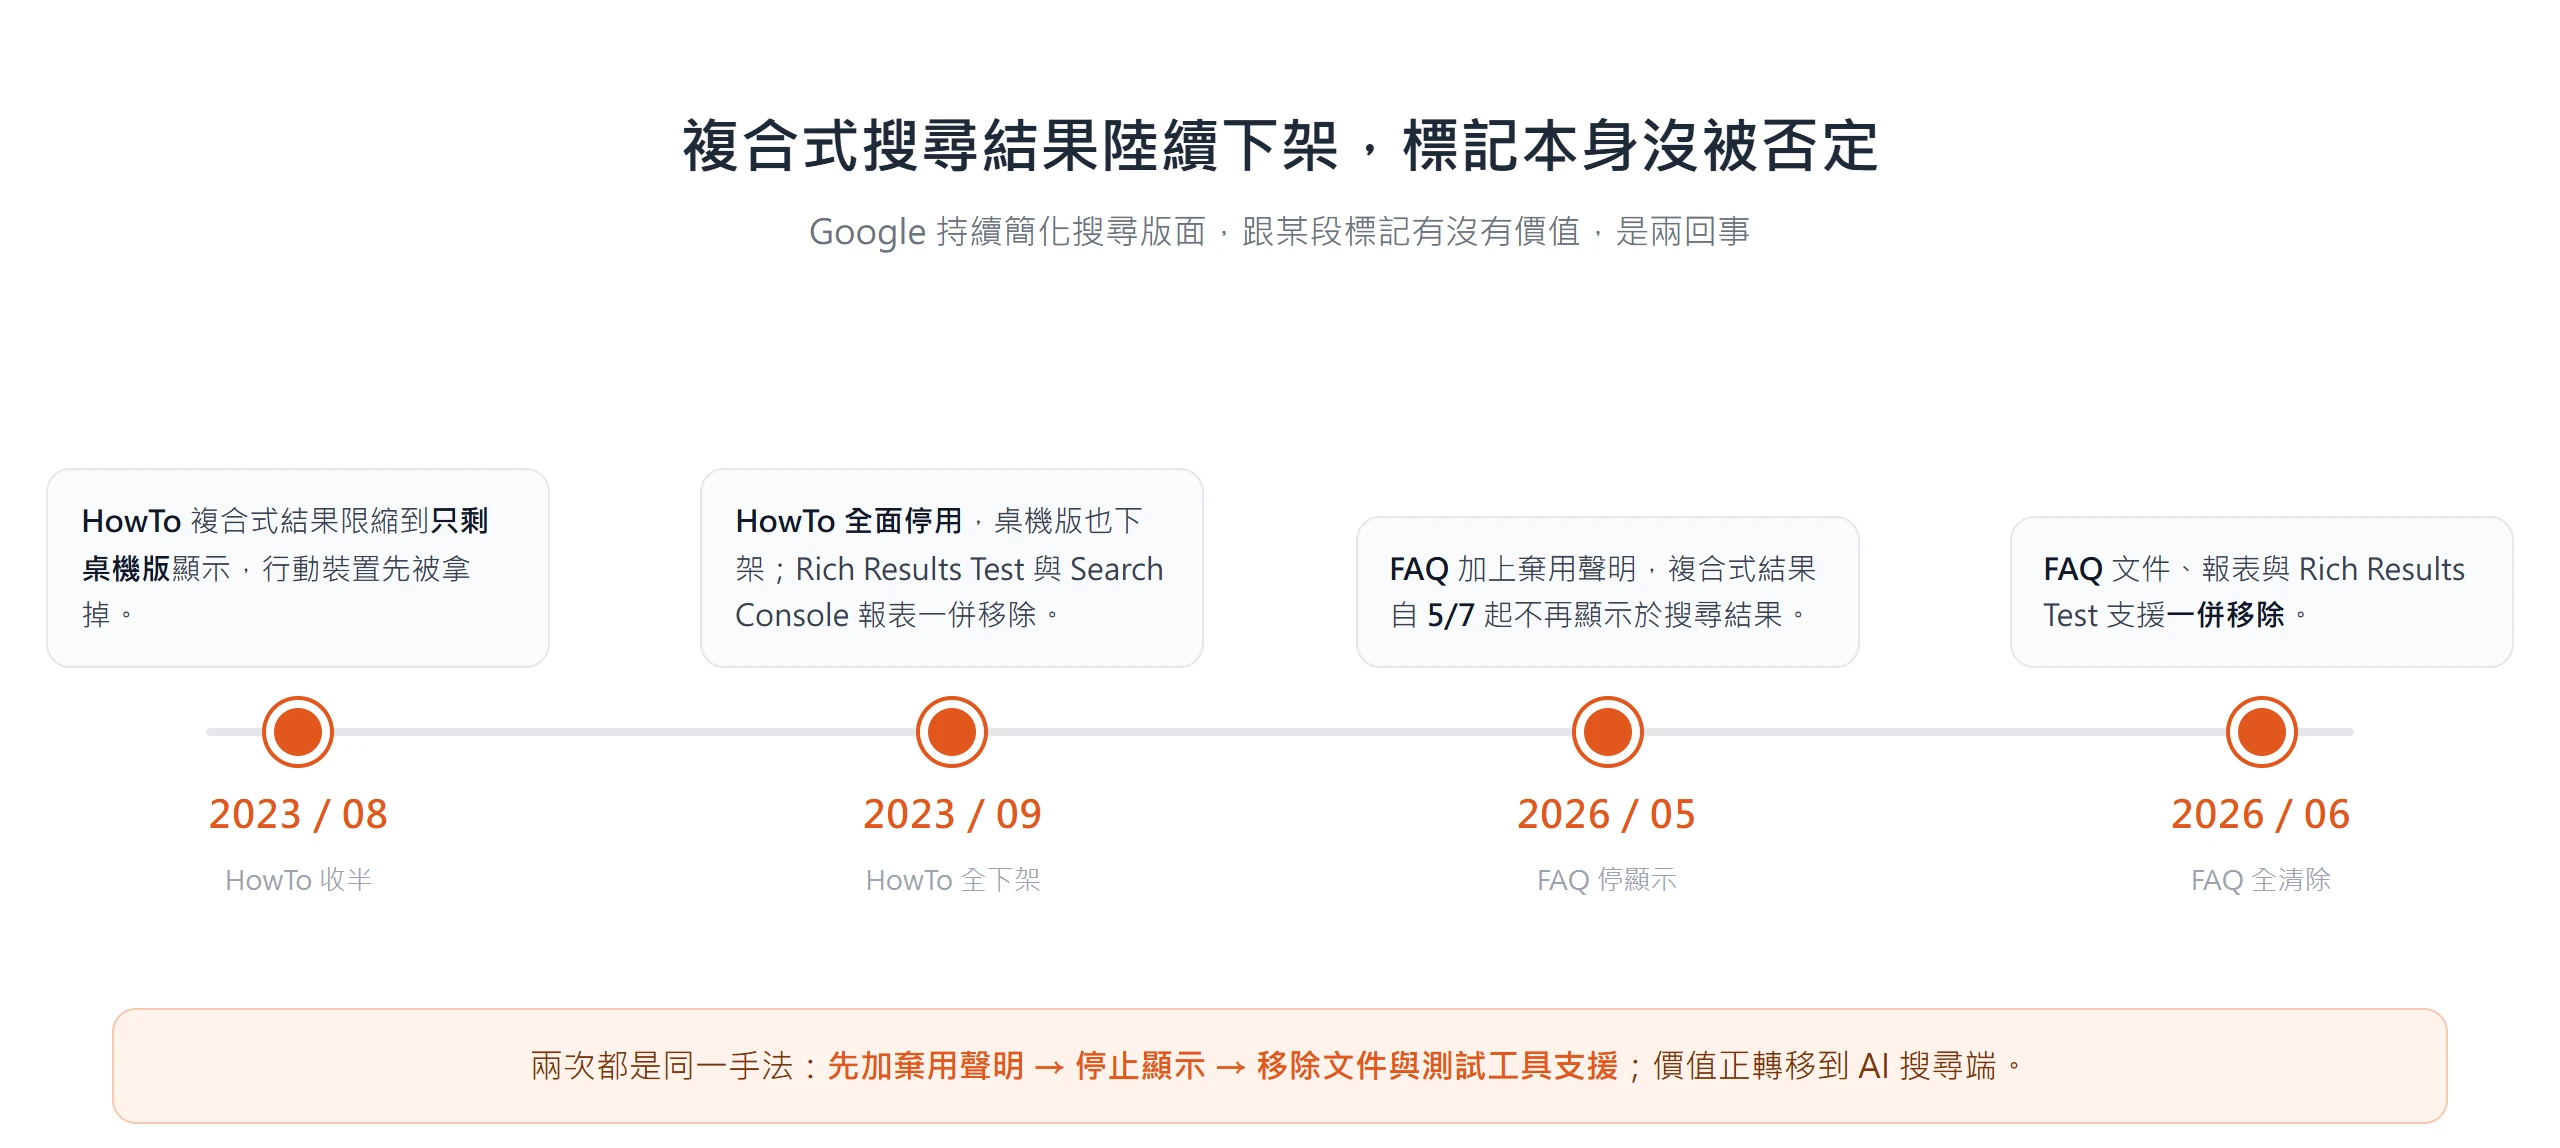
Task: Click the subtitle starting with Google 持續簡化搜尋版面
Action: coord(1280,232)
